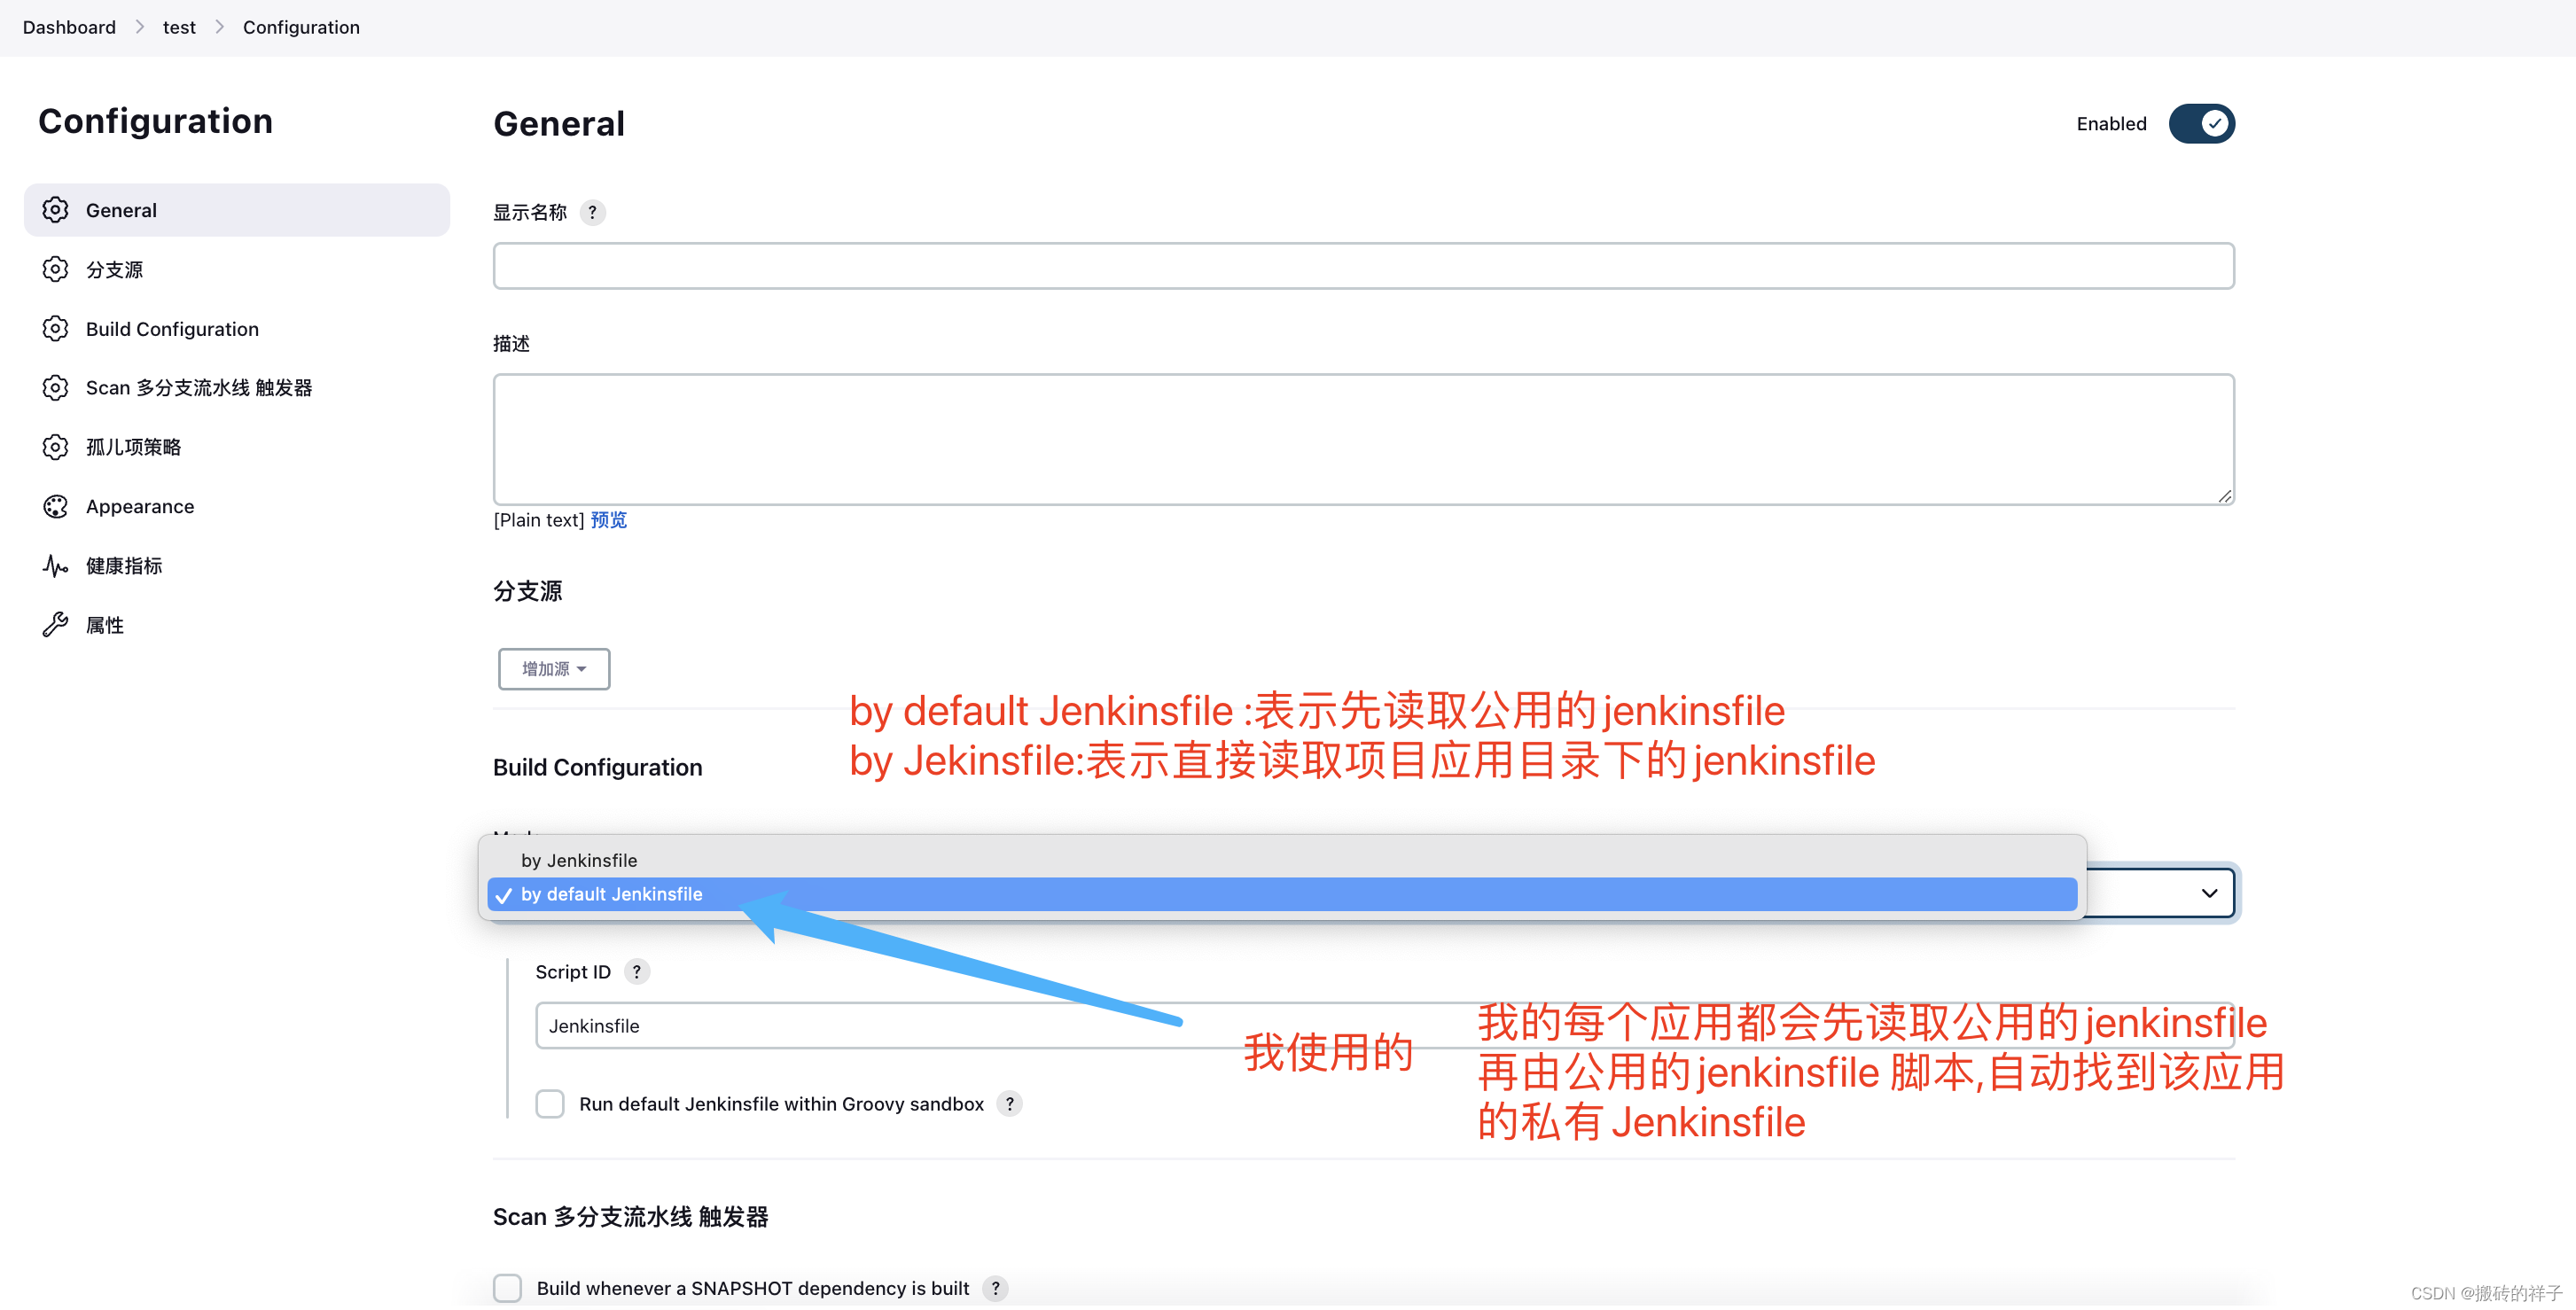
Task: Open the 增加源 dropdown
Action: (554, 669)
